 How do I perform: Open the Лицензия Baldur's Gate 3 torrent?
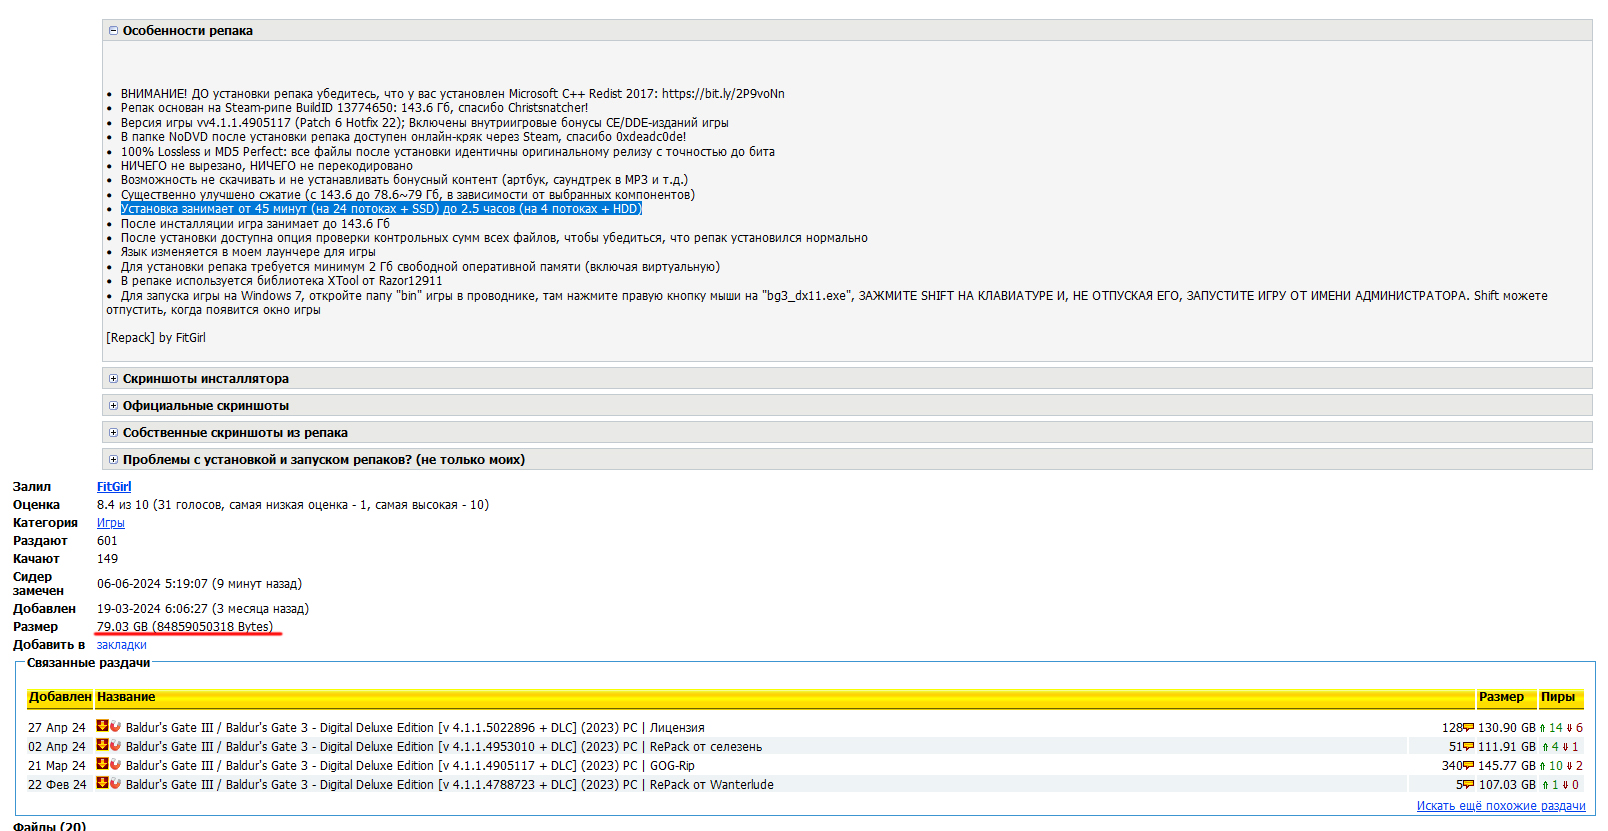click(x=415, y=728)
